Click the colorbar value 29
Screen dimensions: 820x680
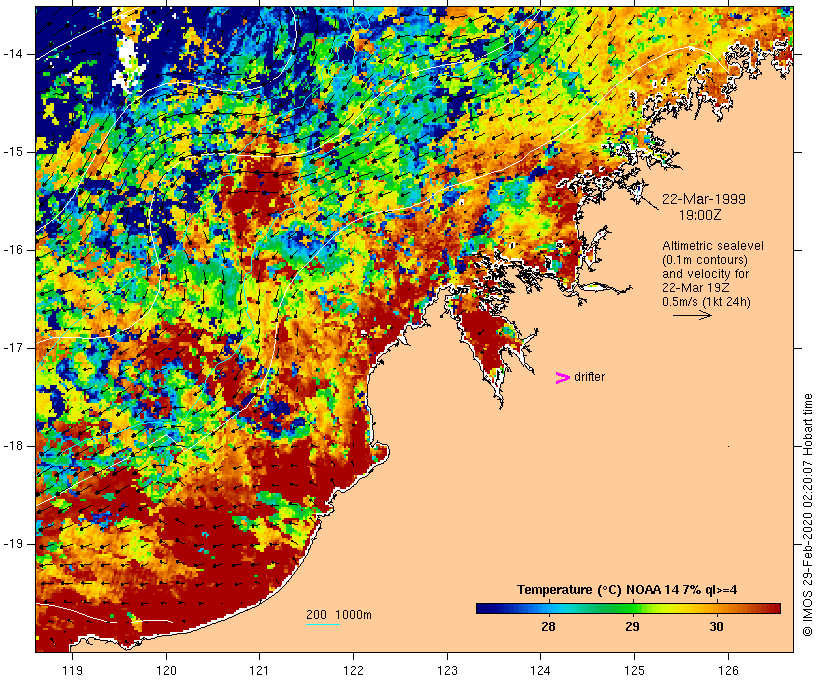tap(632, 627)
